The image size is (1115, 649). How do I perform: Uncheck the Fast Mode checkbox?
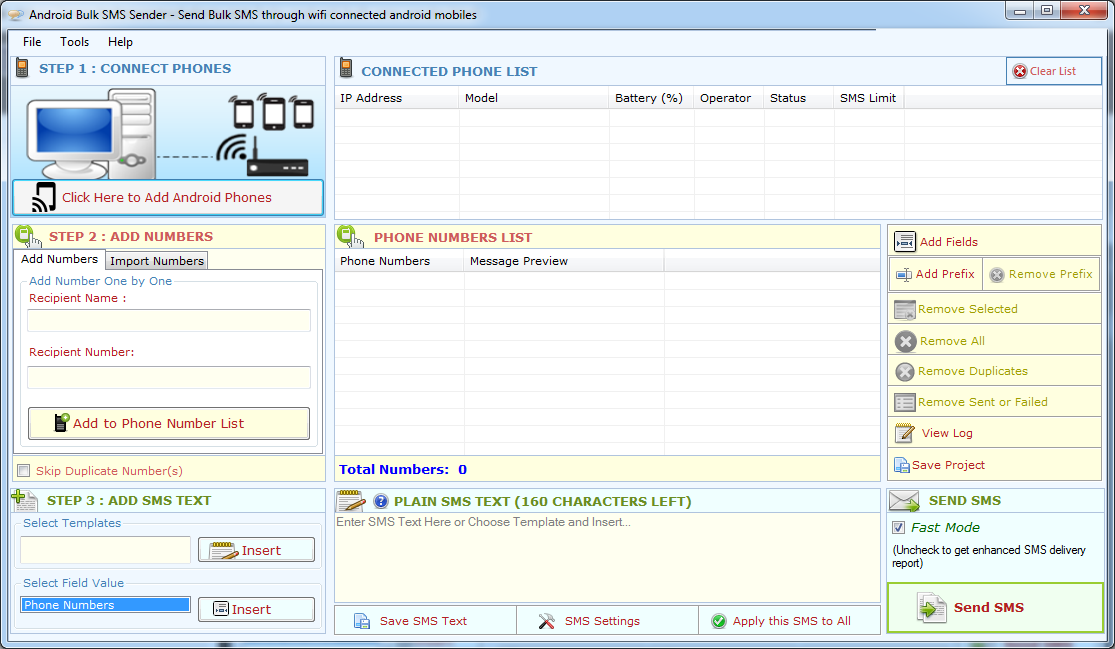(899, 527)
